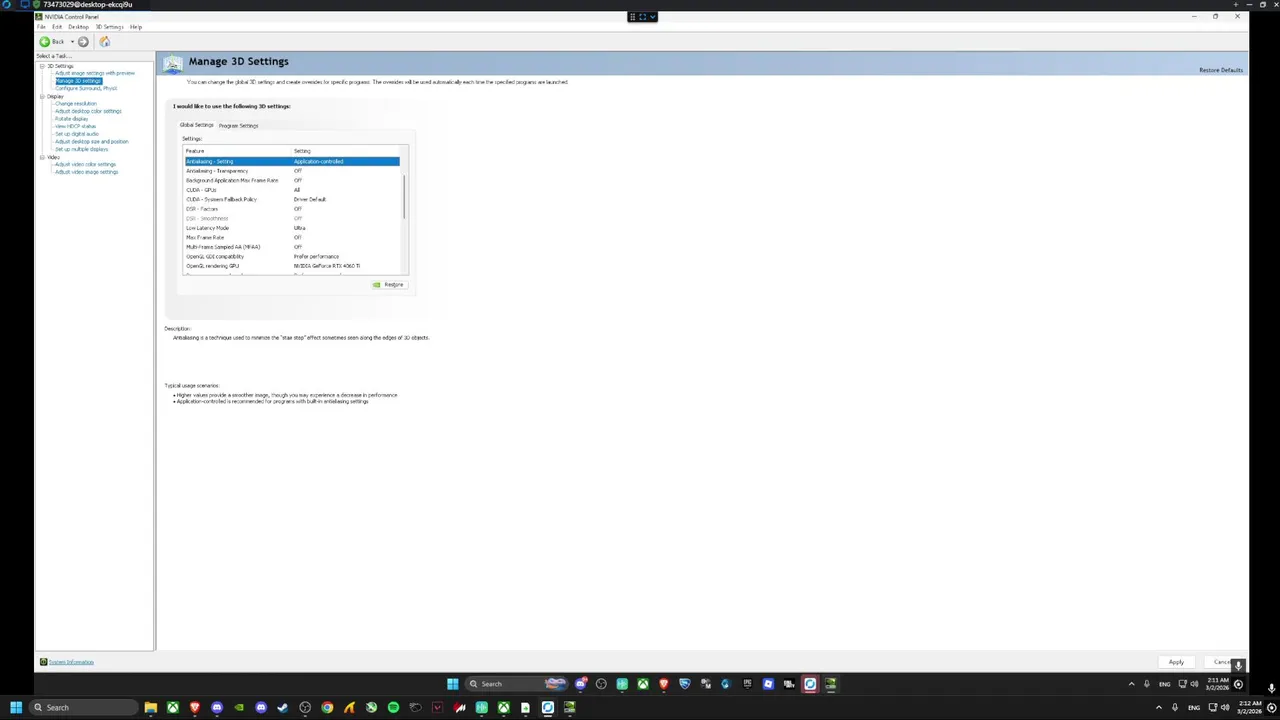This screenshot has height=720, width=1280.
Task: Click the Restore button under settings list
Action: point(388,285)
